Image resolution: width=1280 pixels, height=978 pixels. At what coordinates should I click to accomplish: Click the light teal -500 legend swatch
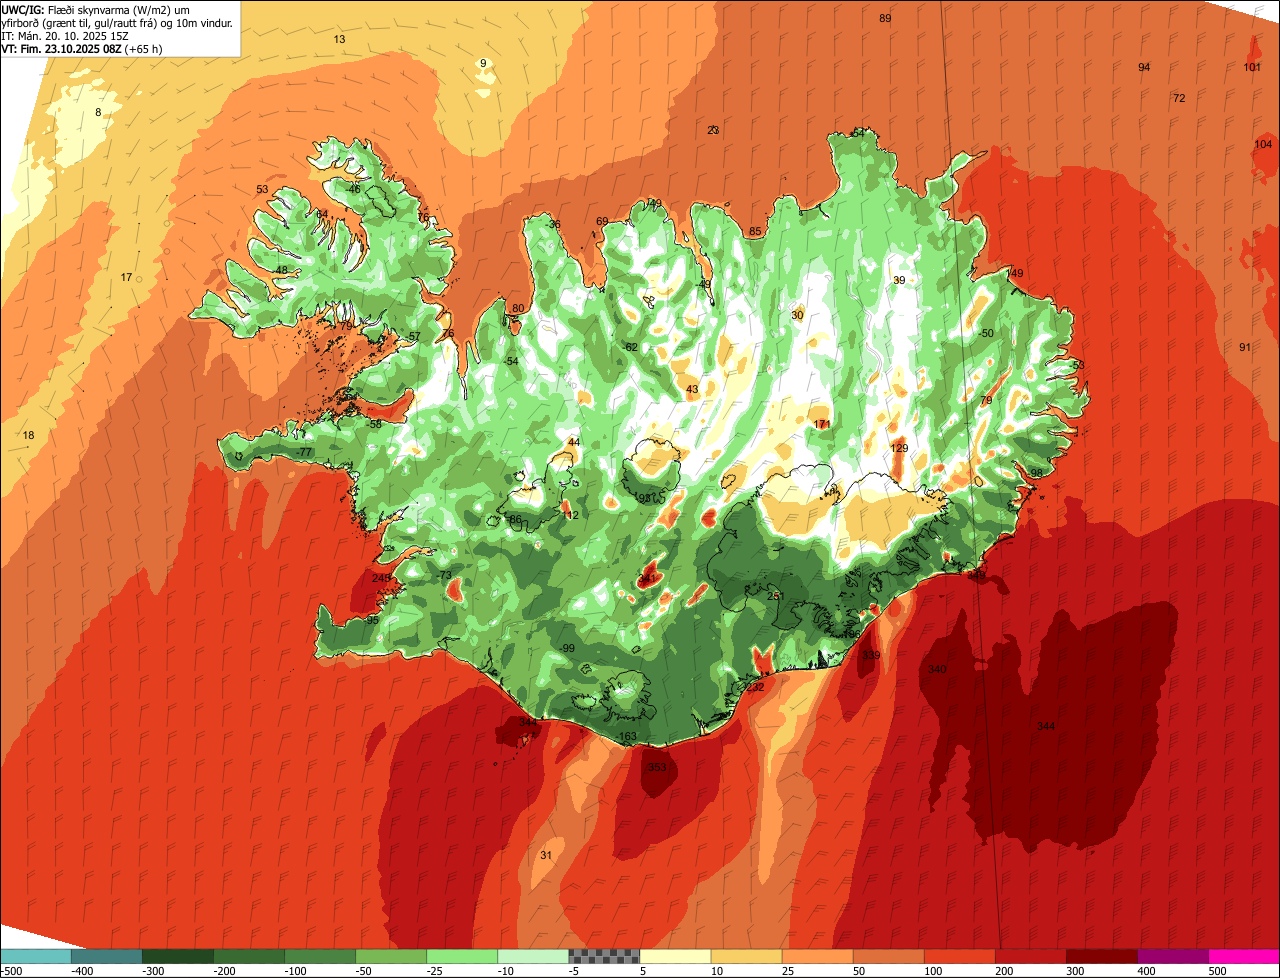[35, 956]
